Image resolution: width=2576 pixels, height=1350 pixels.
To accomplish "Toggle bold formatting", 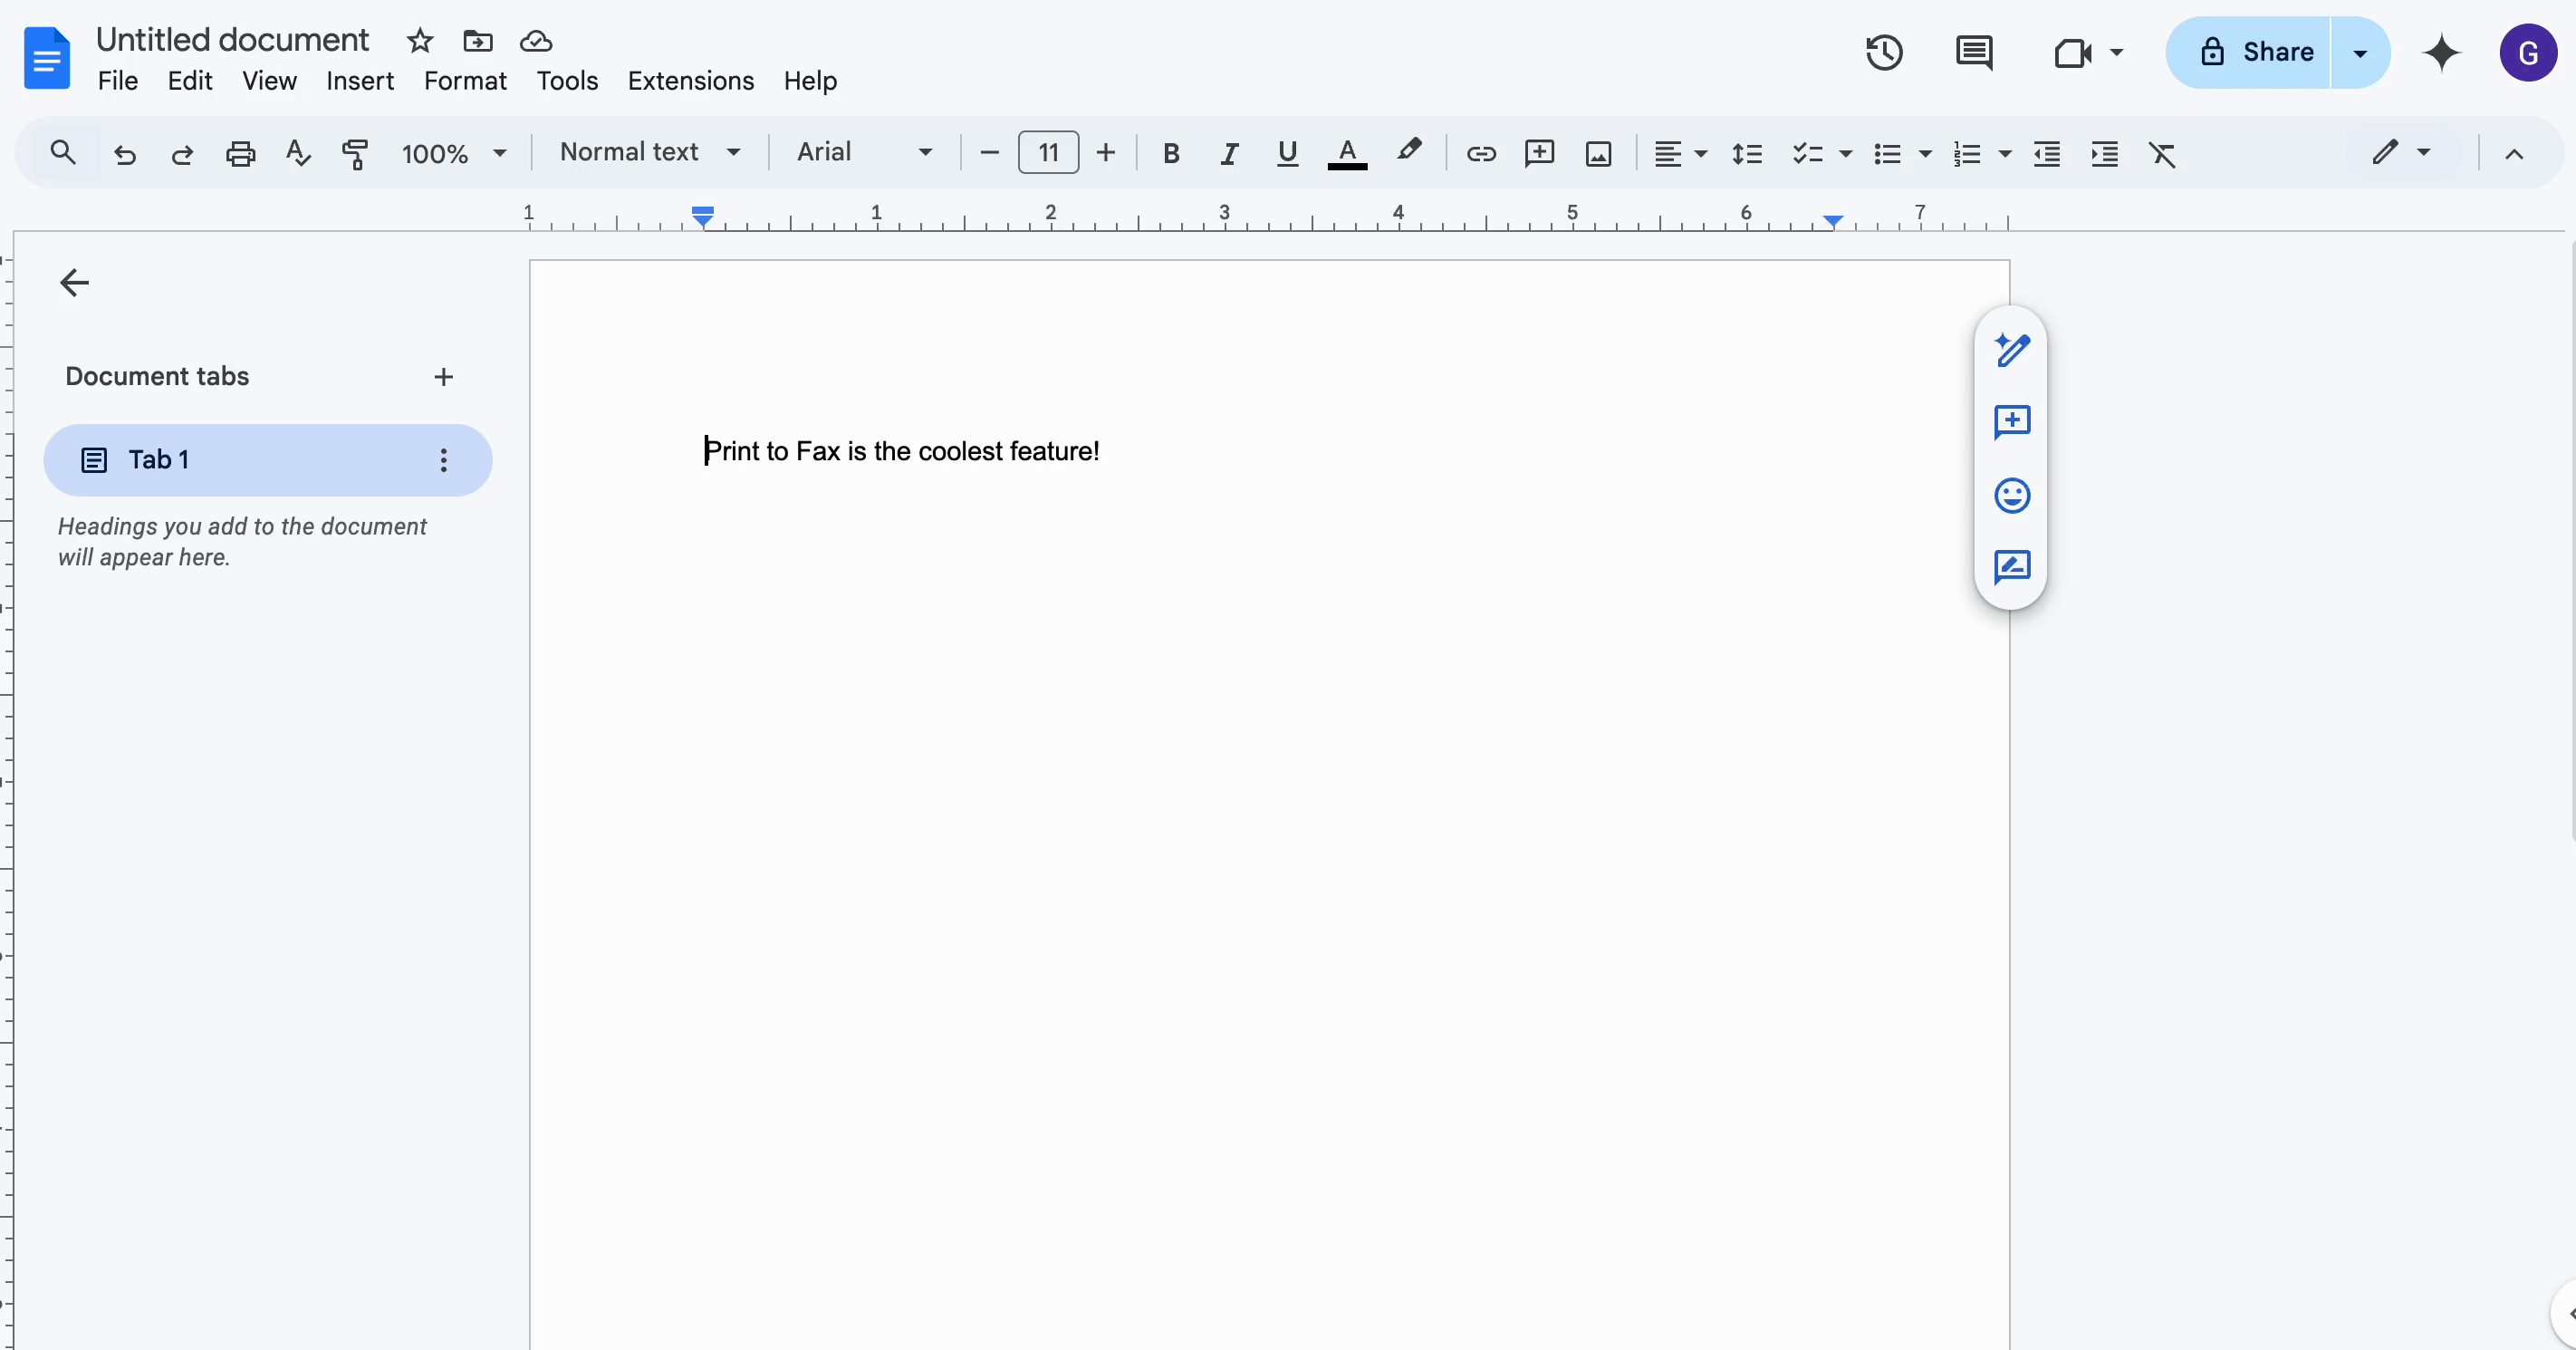I will 1171,153.
